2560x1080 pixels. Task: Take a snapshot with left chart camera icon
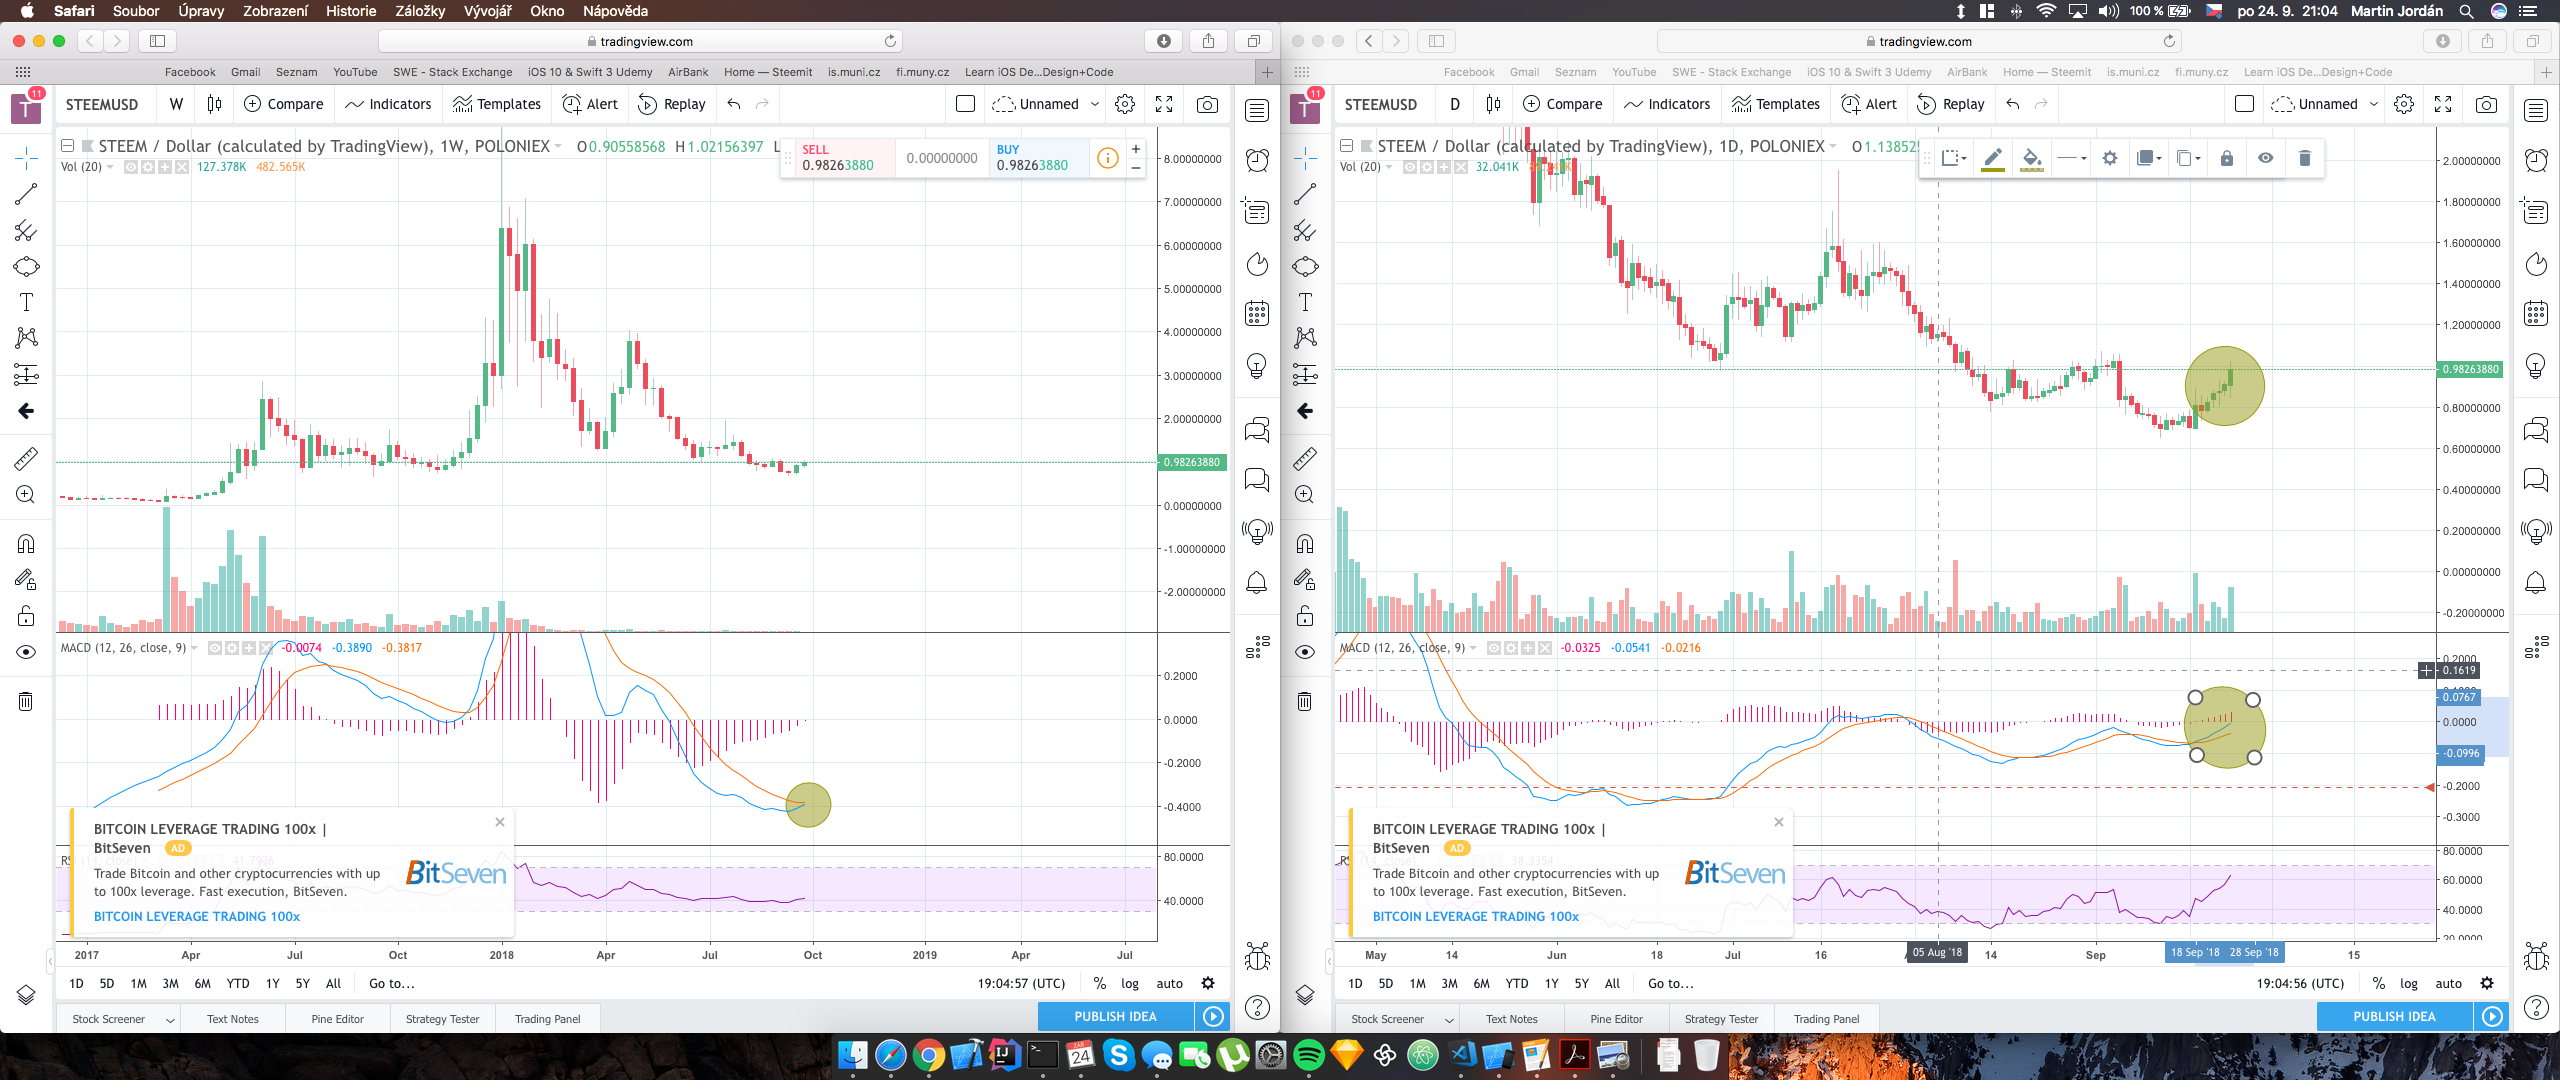point(1207,104)
